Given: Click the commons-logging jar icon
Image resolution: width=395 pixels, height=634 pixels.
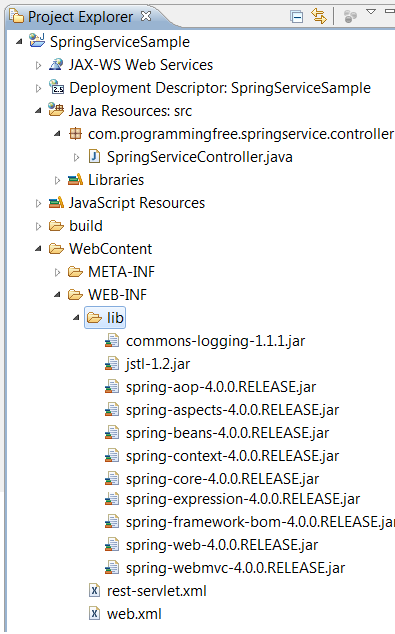Looking at the screenshot, I should pos(112,340).
